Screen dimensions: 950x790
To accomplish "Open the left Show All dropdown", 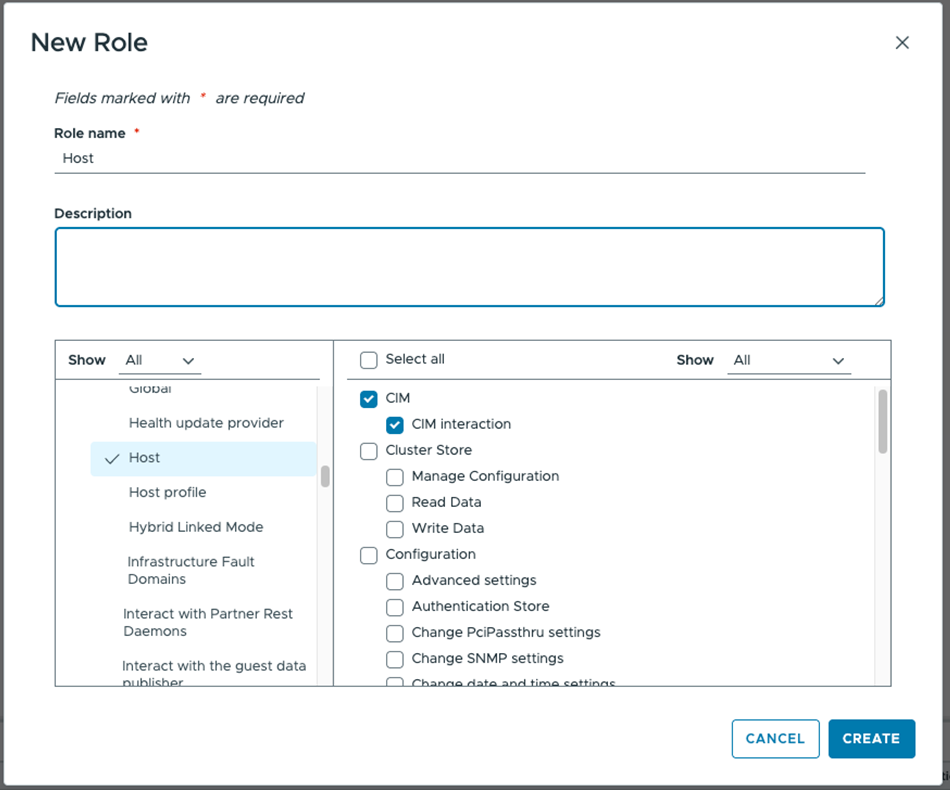I will [160, 360].
